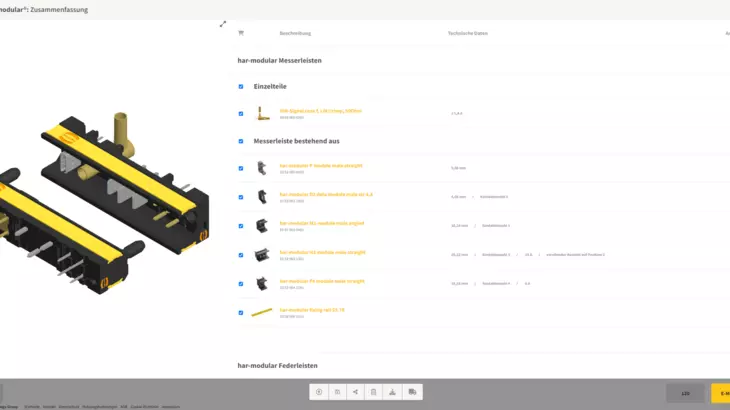The height and width of the screenshot is (410, 730).
Task: Download CAD data via download icon
Action: pyautogui.click(x=392, y=392)
